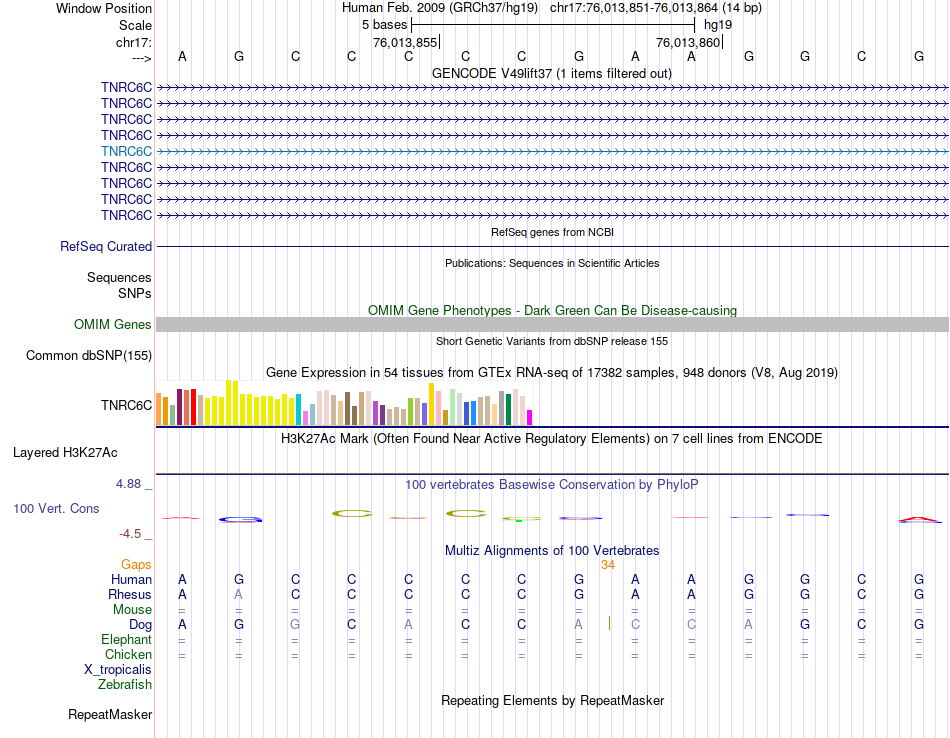Click the red A PhyloP logo at far right
The image size is (950, 738).
coord(920,519)
